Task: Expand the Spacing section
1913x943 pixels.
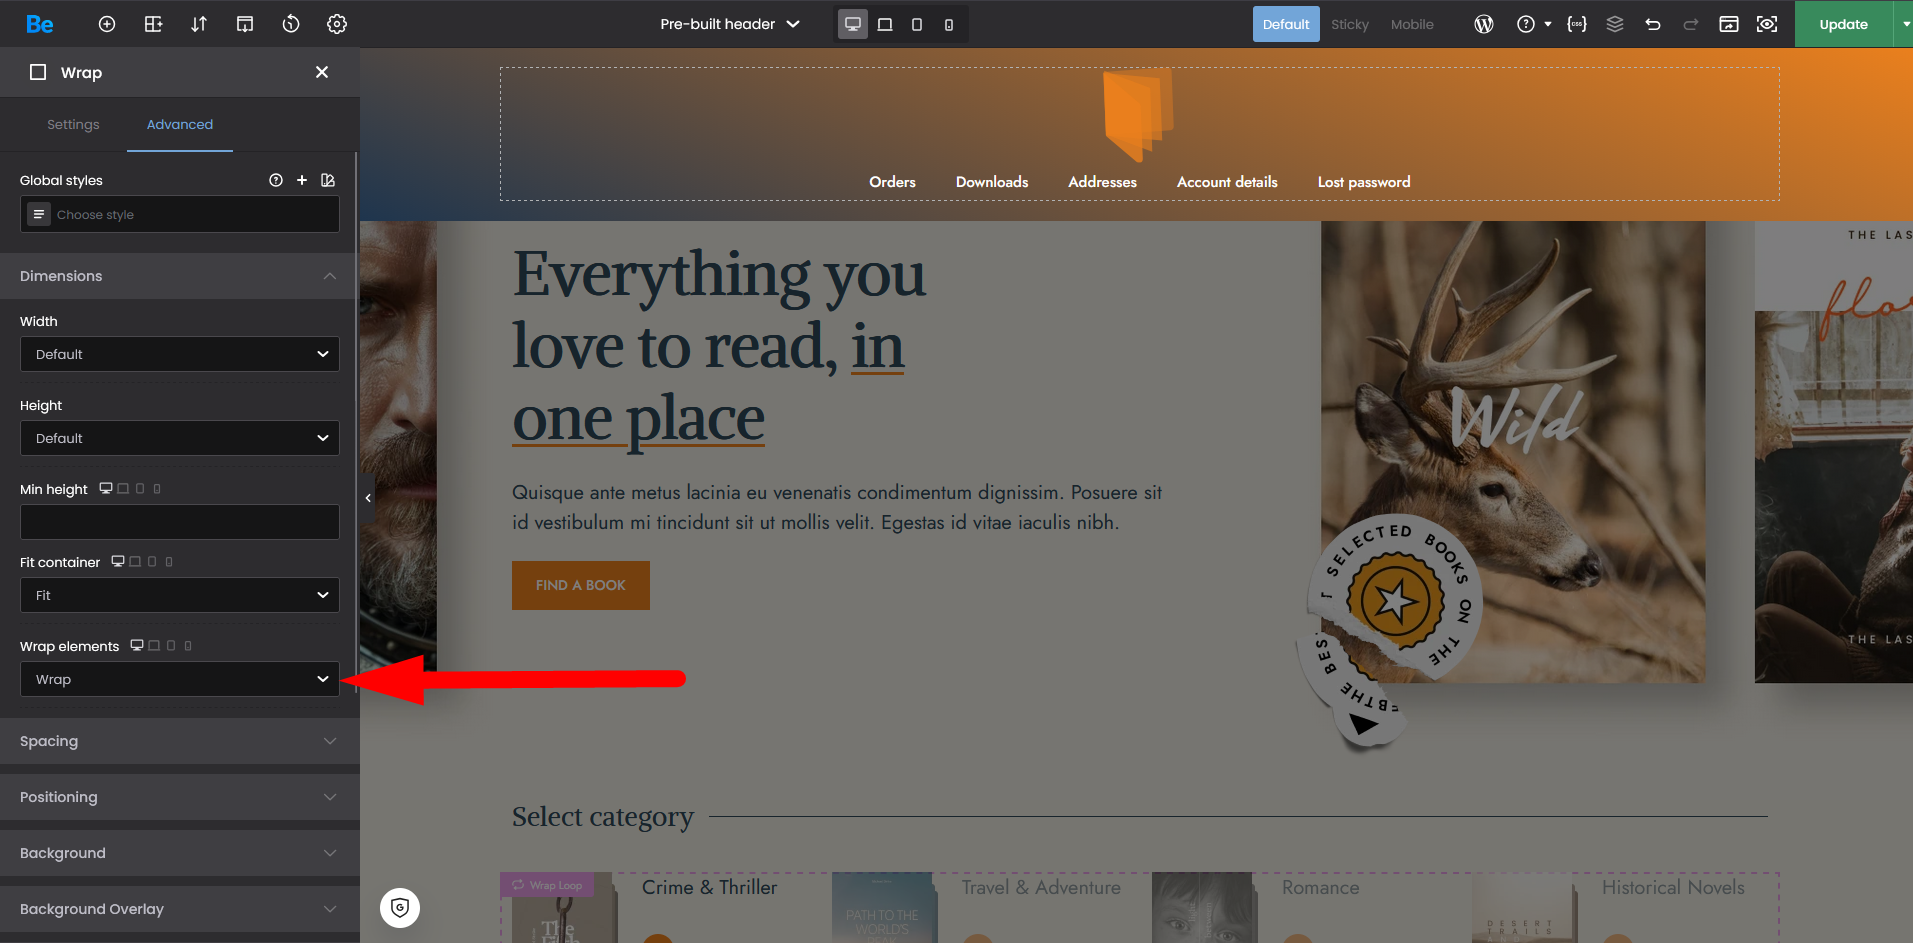Action: [180, 741]
